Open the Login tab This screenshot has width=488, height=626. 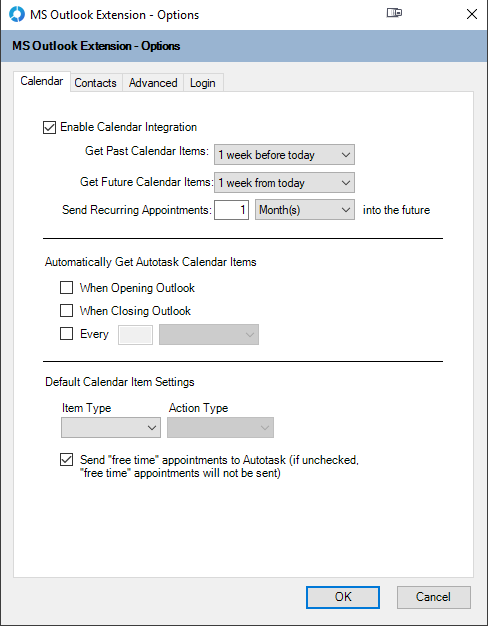click(x=203, y=83)
